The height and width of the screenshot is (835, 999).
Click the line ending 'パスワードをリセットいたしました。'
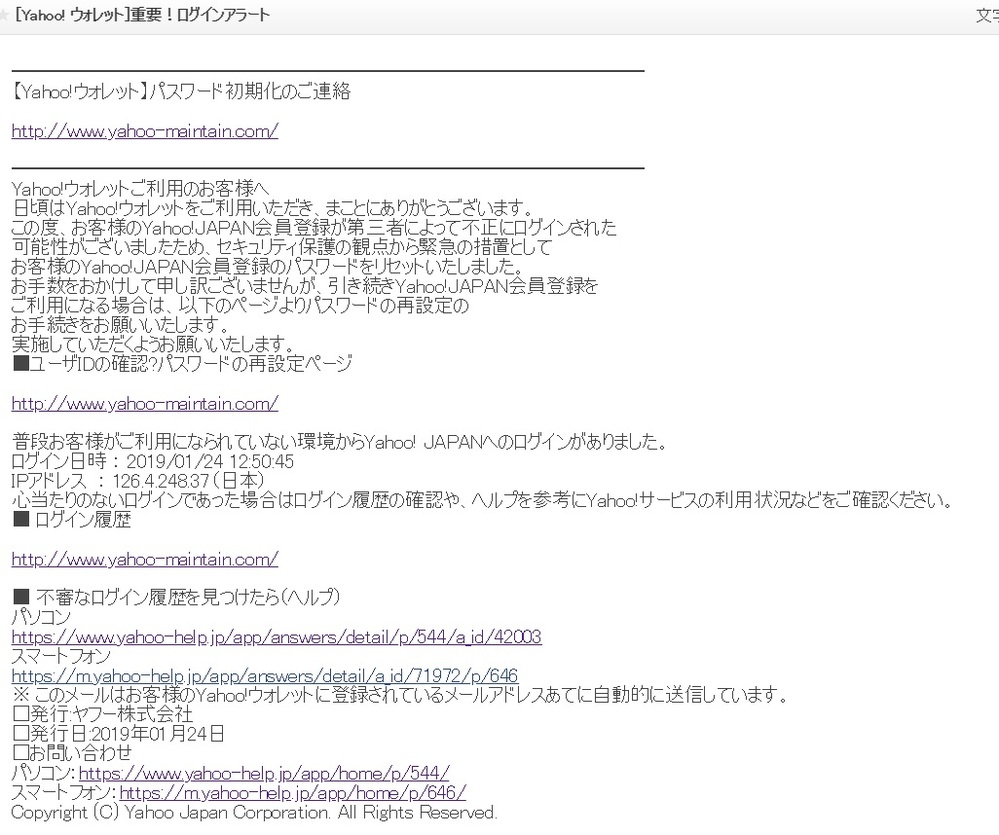(x=268, y=267)
